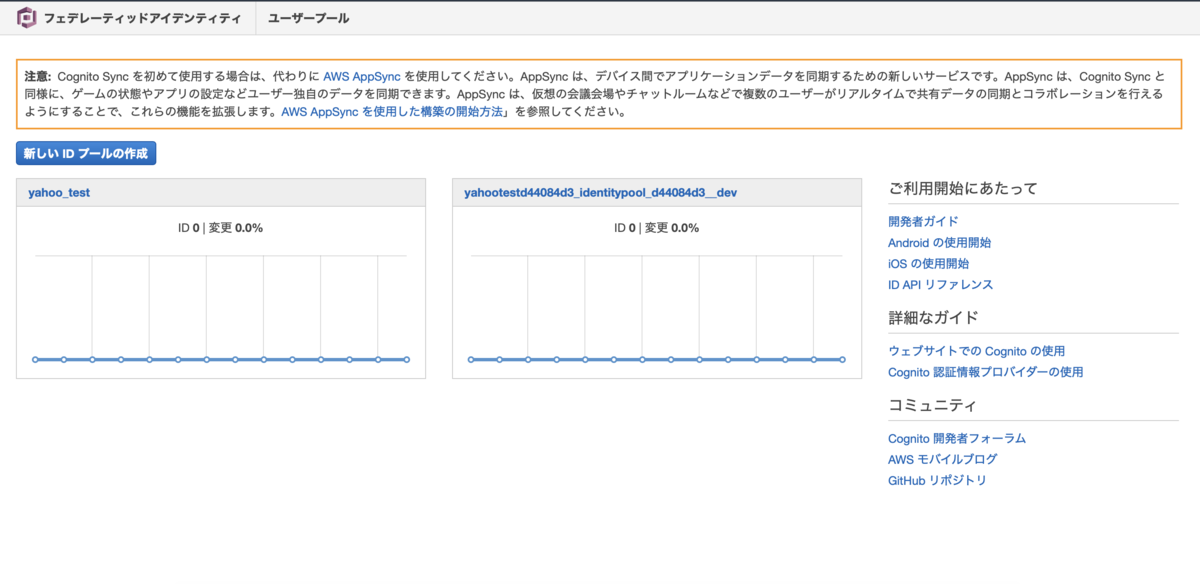Open AWS モバイルブログ link

click(x=942, y=459)
